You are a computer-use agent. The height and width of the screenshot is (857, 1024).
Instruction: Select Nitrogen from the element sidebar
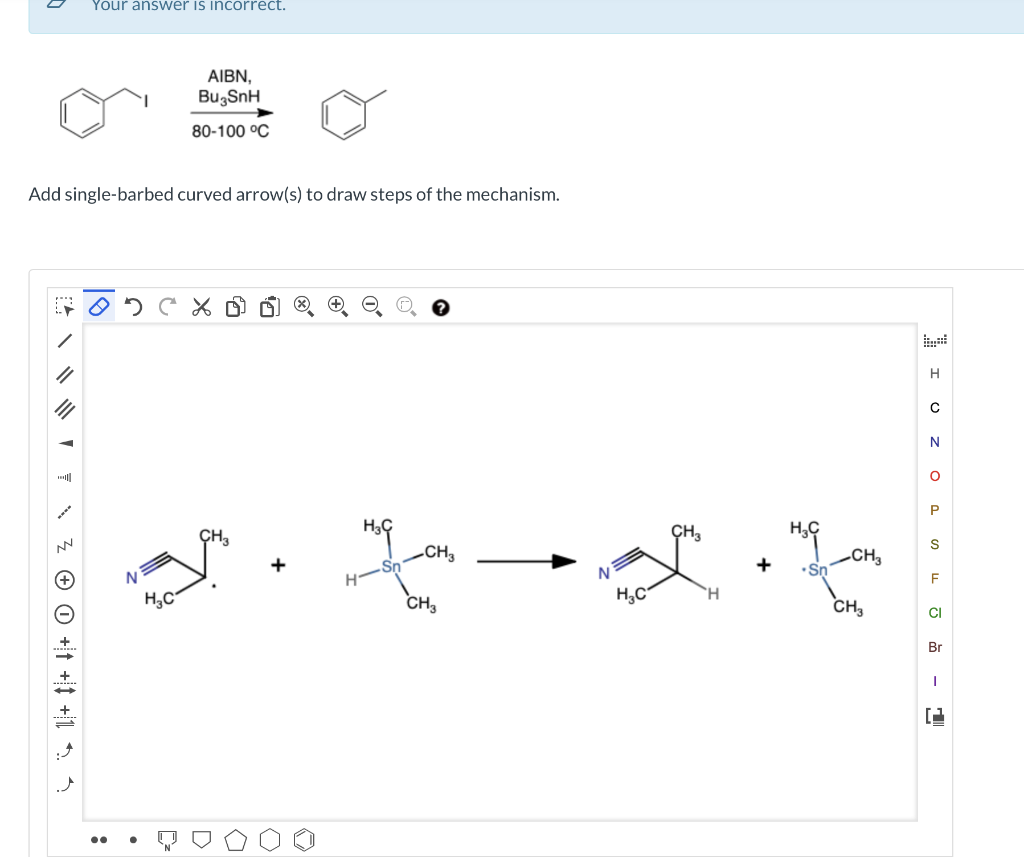935,442
